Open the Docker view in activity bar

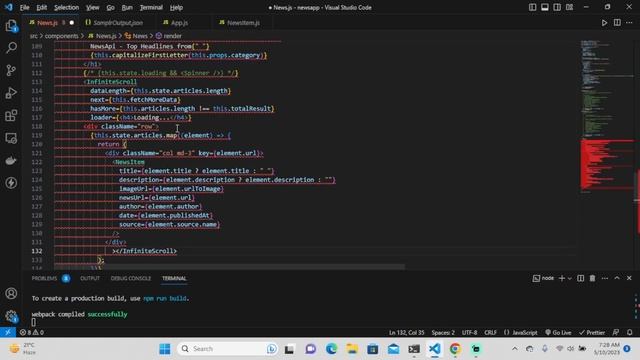11,160
